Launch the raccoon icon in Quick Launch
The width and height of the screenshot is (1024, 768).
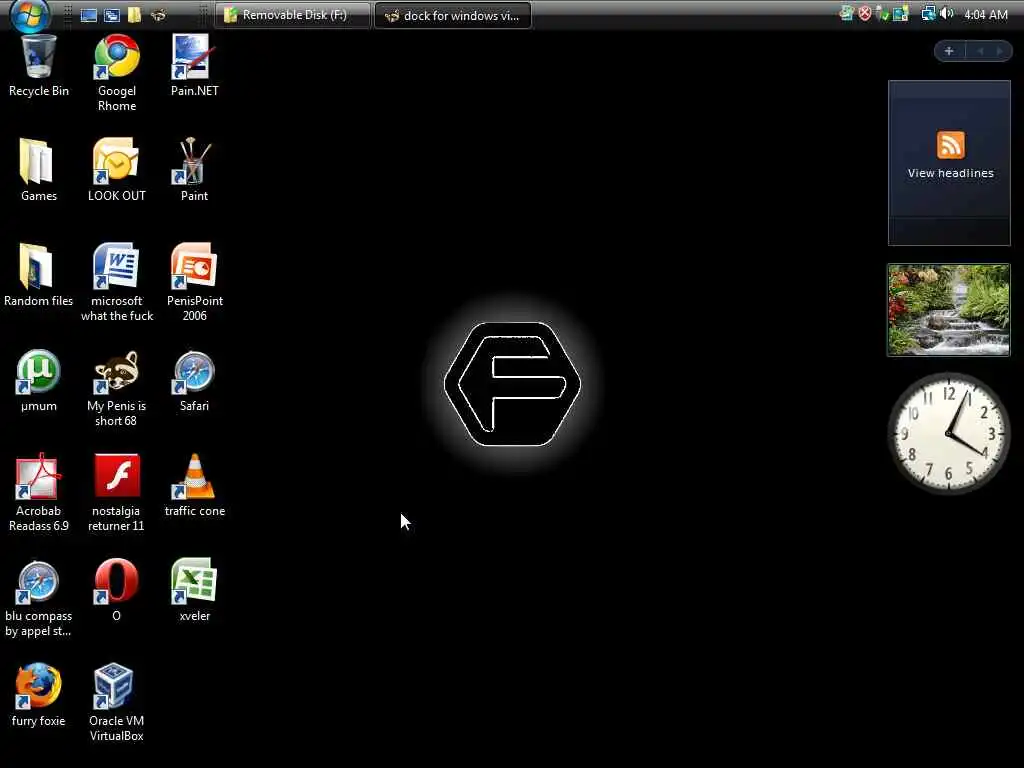[x=158, y=15]
